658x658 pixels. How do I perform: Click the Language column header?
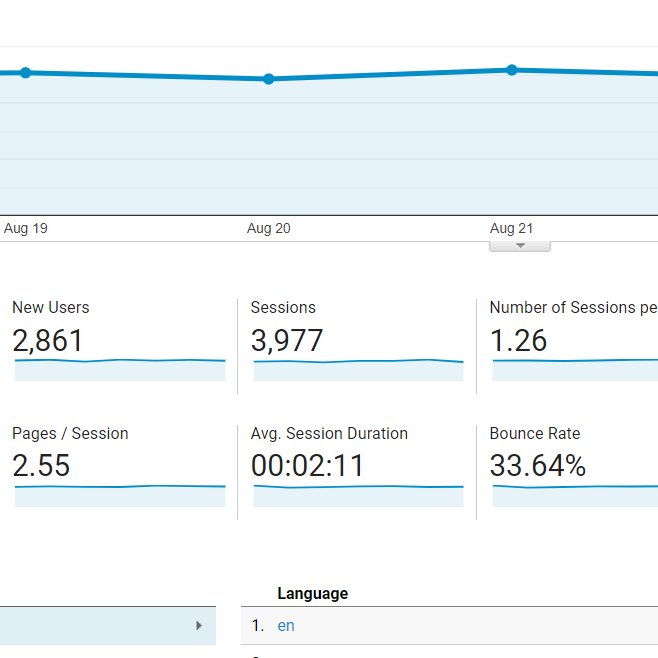pyautogui.click(x=312, y=593)
